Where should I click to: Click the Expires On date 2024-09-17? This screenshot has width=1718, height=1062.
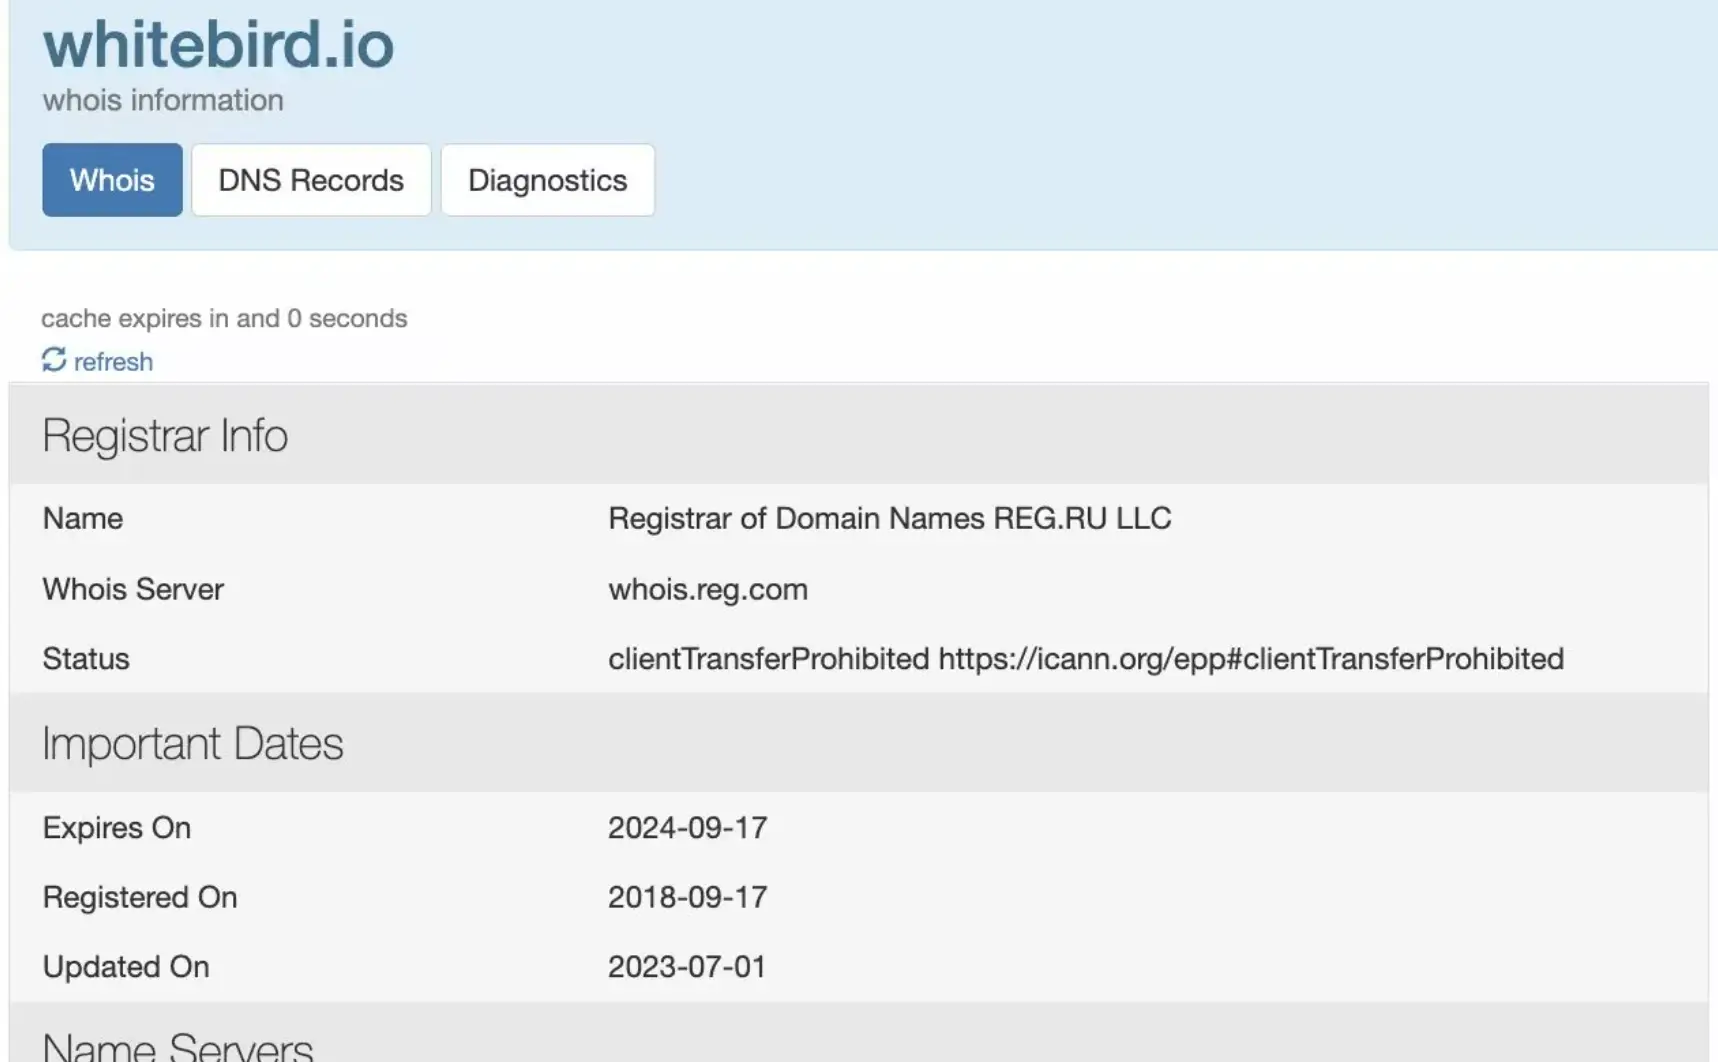687,828
